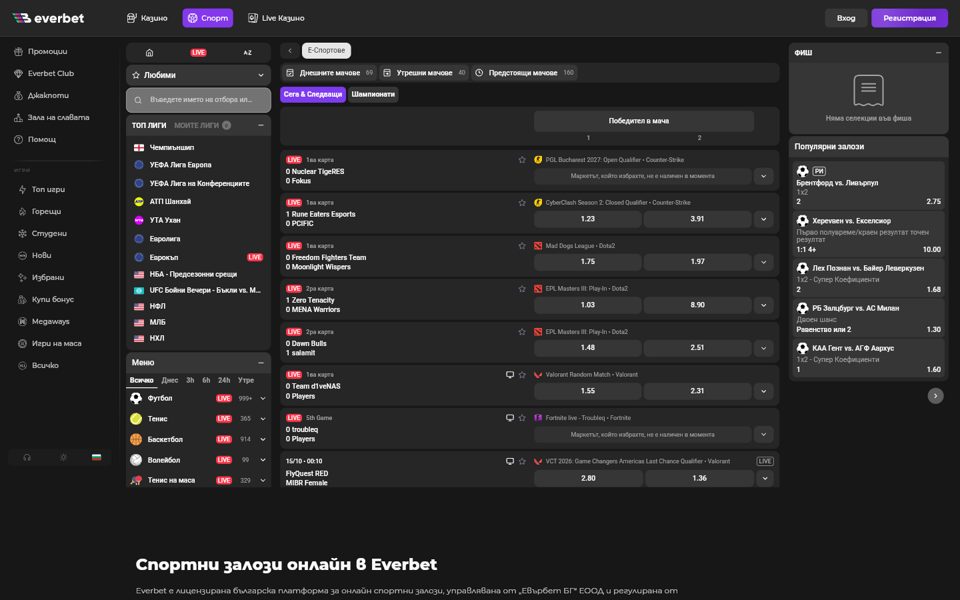Image resolution: width=960 pixels, height=600 pixels.
Task: Select Предстоящи мачове filter tab
Action: click(x=524, y=72)
